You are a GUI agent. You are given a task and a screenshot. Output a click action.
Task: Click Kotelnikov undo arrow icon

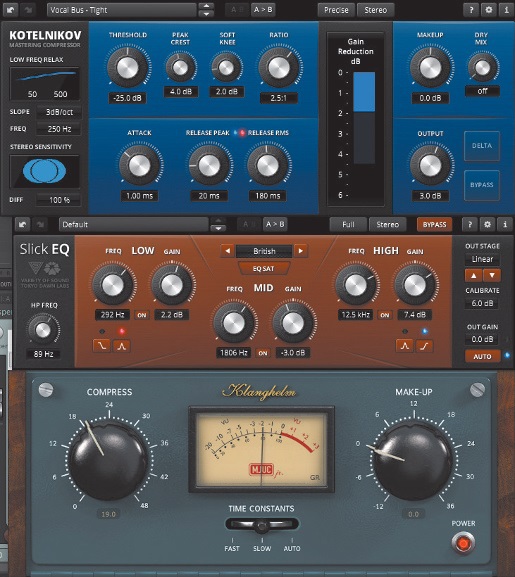[10, 10]
